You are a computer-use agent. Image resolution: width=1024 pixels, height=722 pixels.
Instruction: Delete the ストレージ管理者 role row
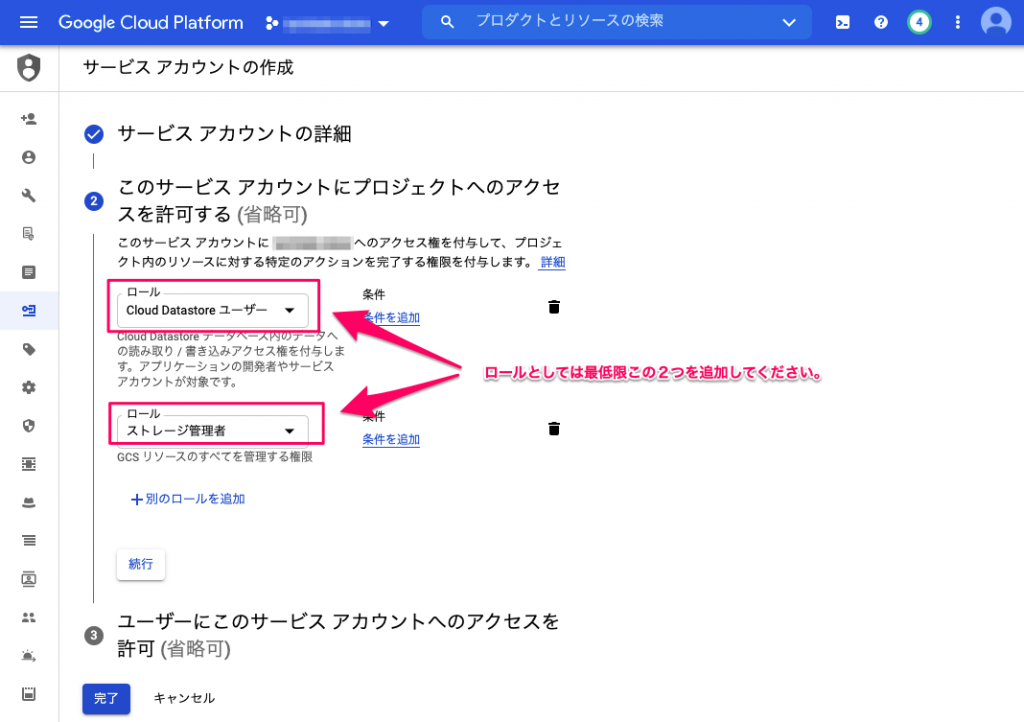tap(554, 428)
